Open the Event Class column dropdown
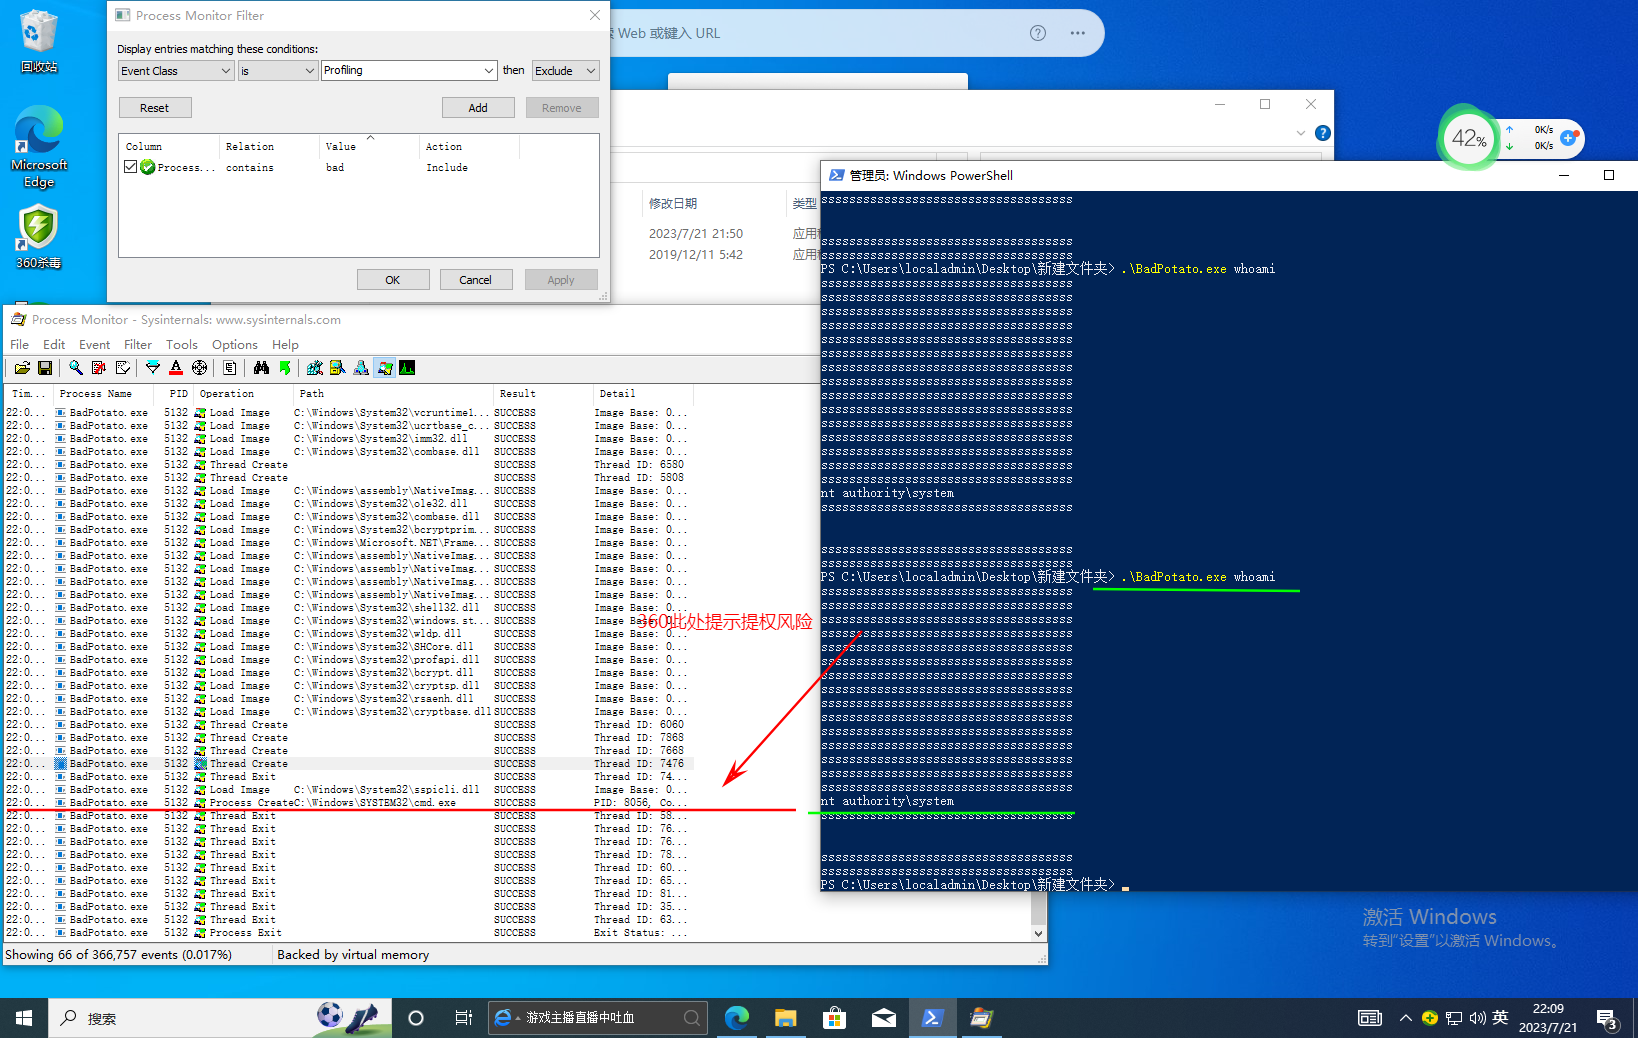1638x1038 pixels. point(176,70)
